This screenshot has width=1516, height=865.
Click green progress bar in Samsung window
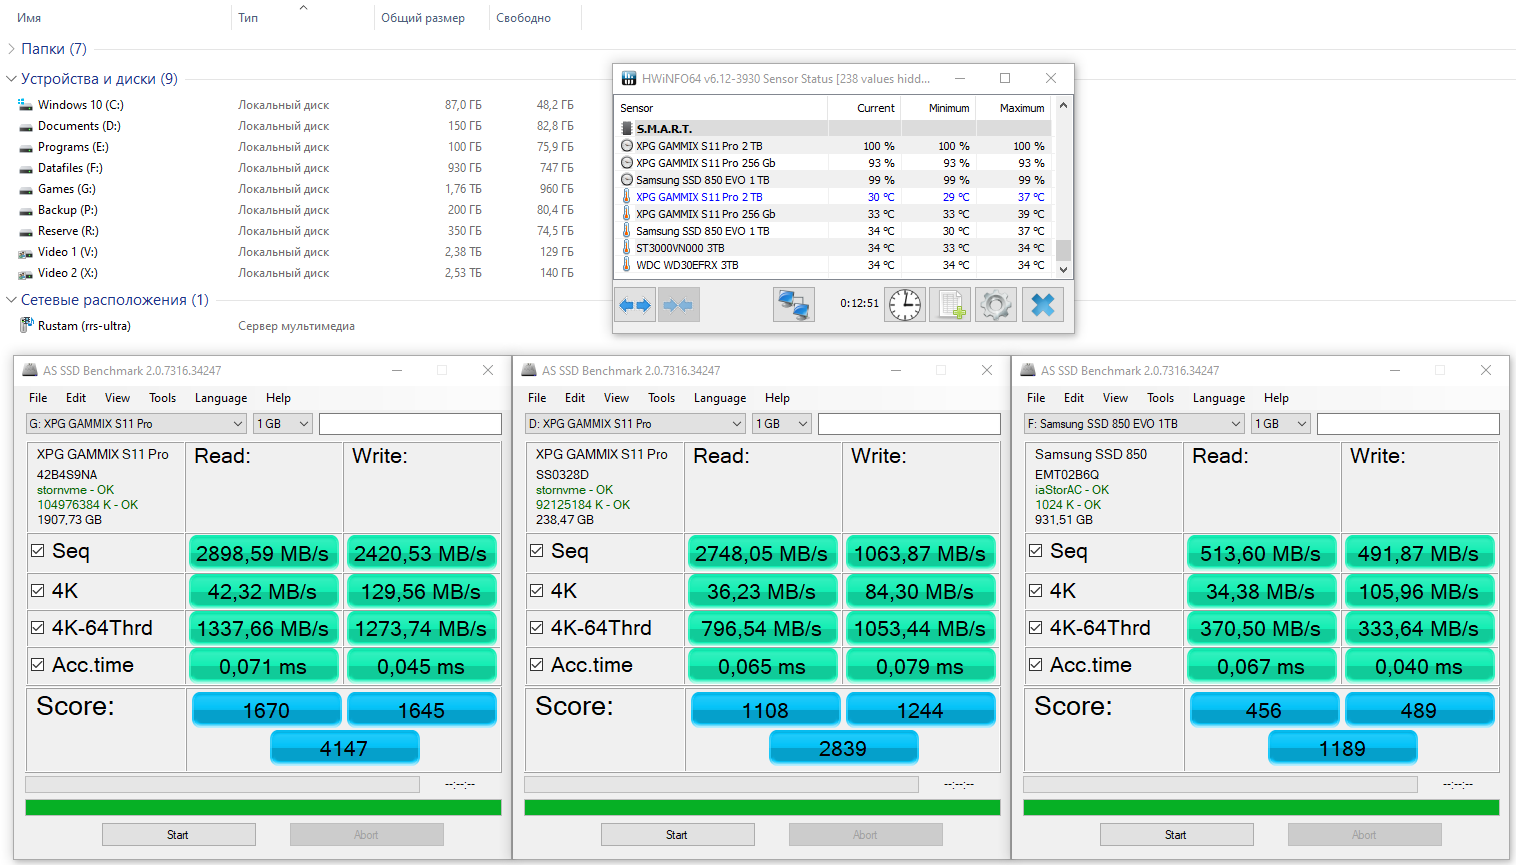pos(1261,807)
